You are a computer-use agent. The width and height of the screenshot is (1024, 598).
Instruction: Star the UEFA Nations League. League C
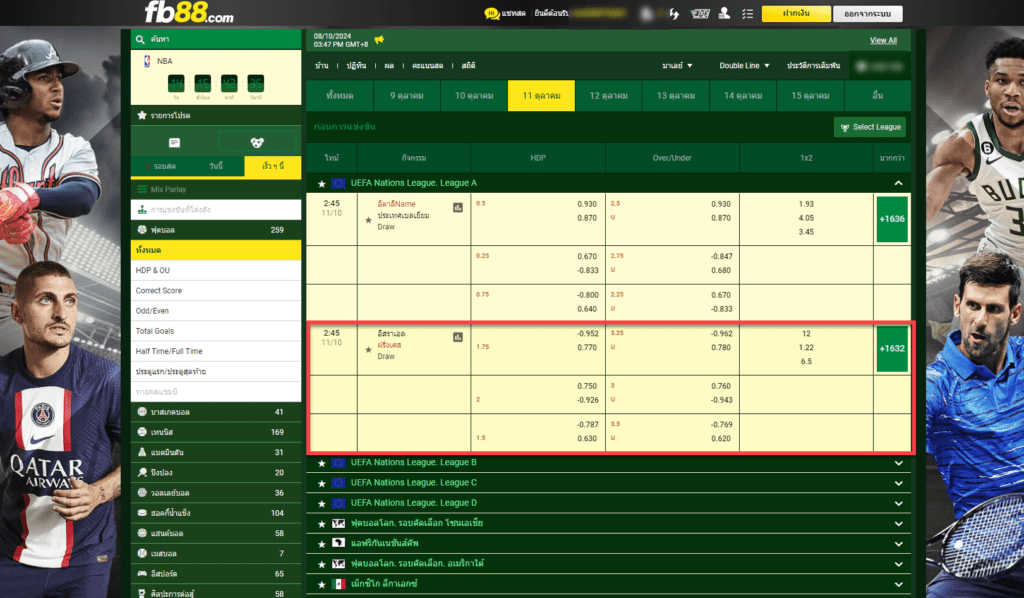[321, 483]
